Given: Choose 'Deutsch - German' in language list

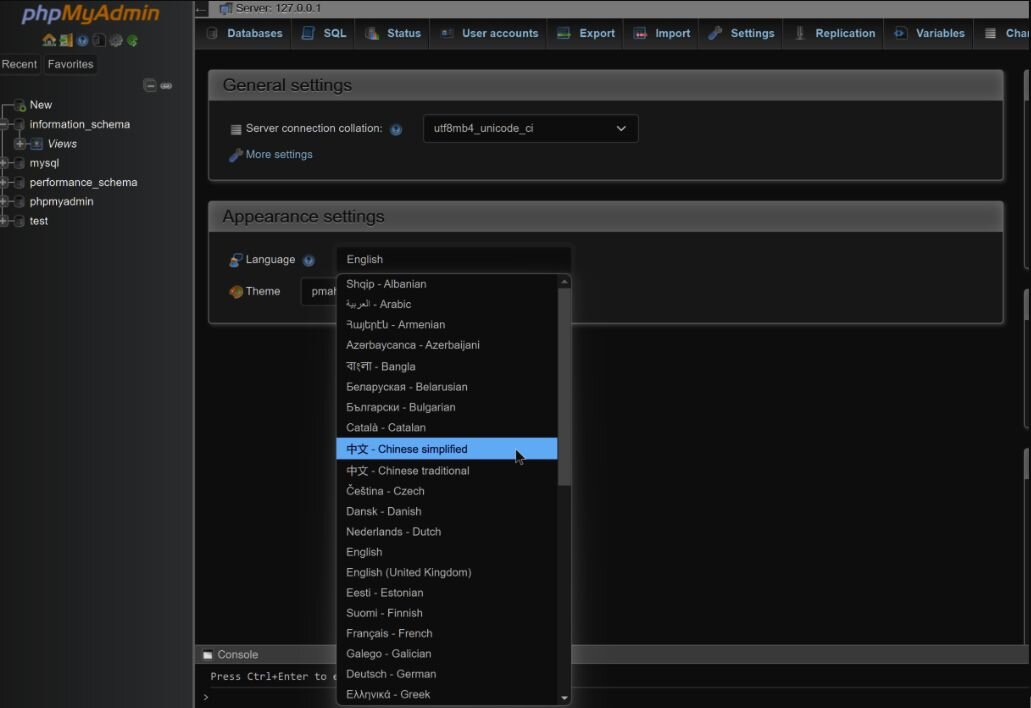Looking at the screenshot, I should click(x=391, y=674).
